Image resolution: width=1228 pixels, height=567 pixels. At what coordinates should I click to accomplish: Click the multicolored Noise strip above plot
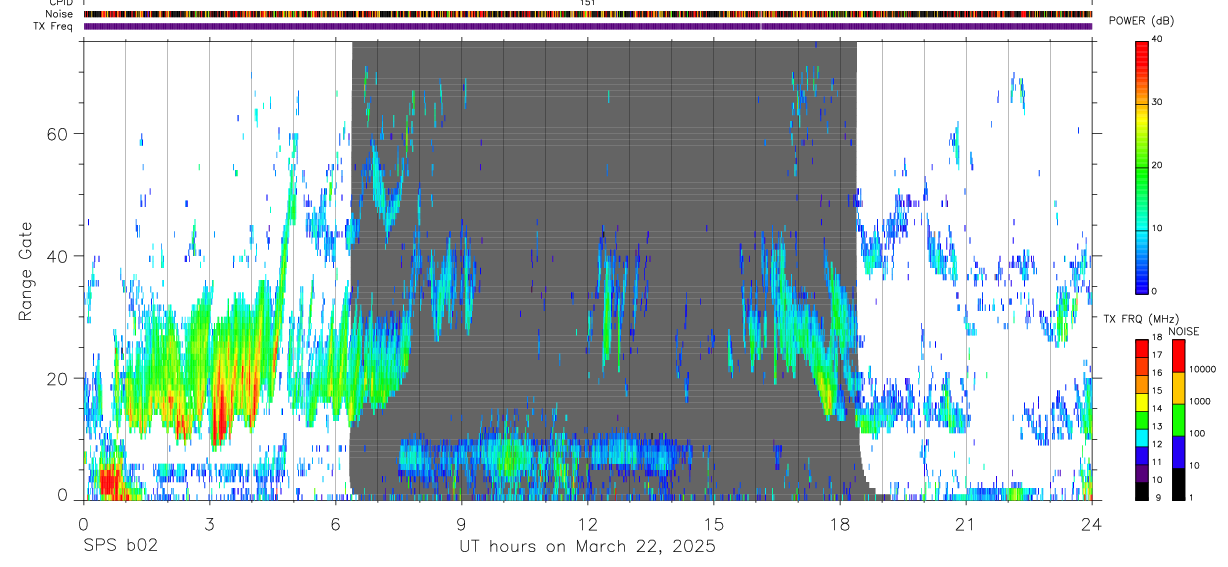pos(587,14)
